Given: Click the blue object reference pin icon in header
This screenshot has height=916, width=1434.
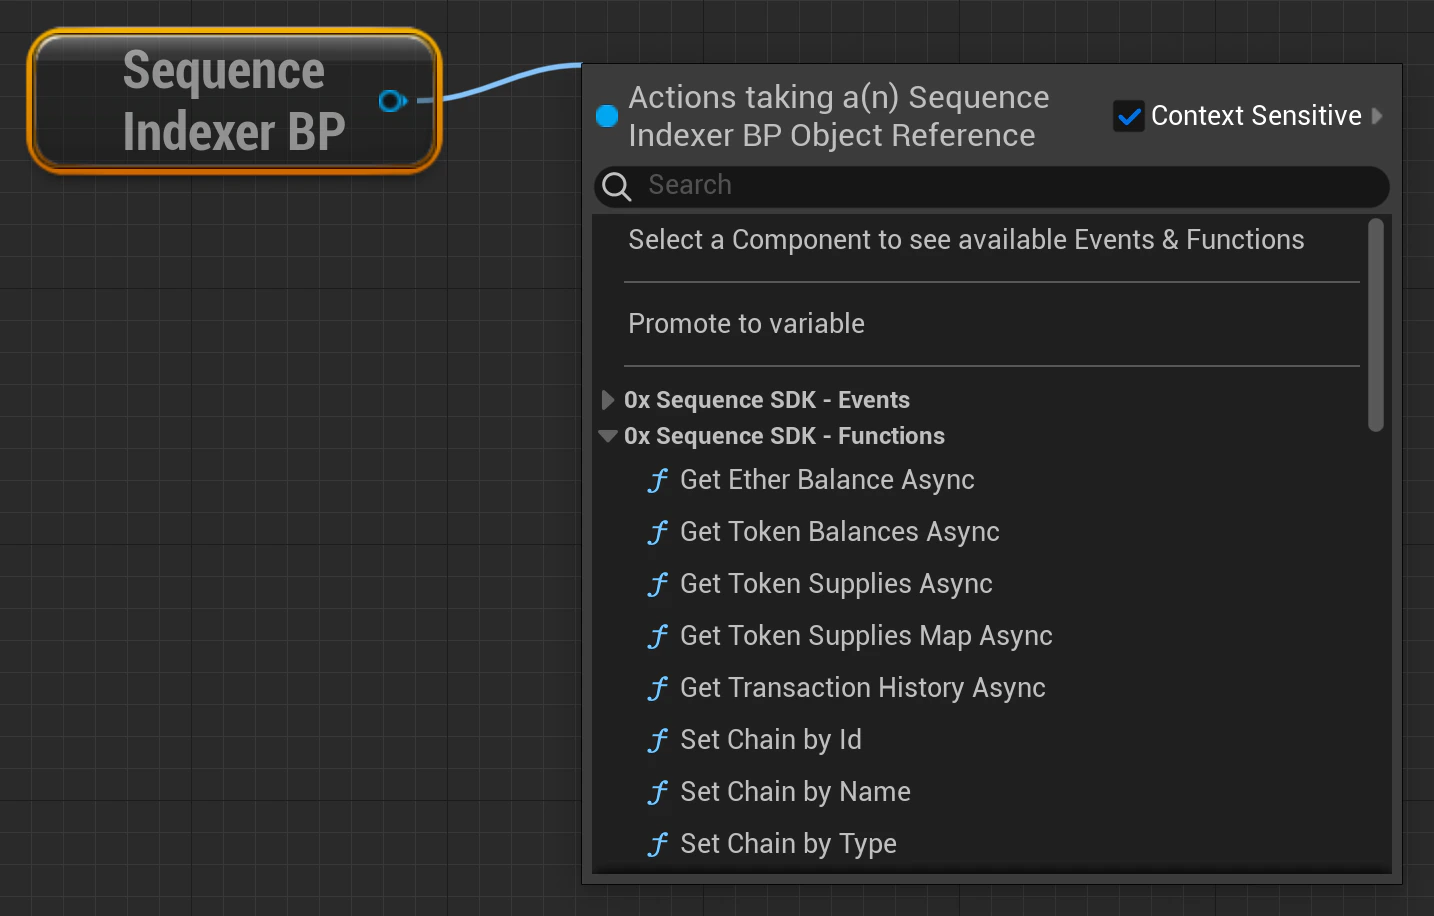Looking at the screenshot, I should [607, 116].
